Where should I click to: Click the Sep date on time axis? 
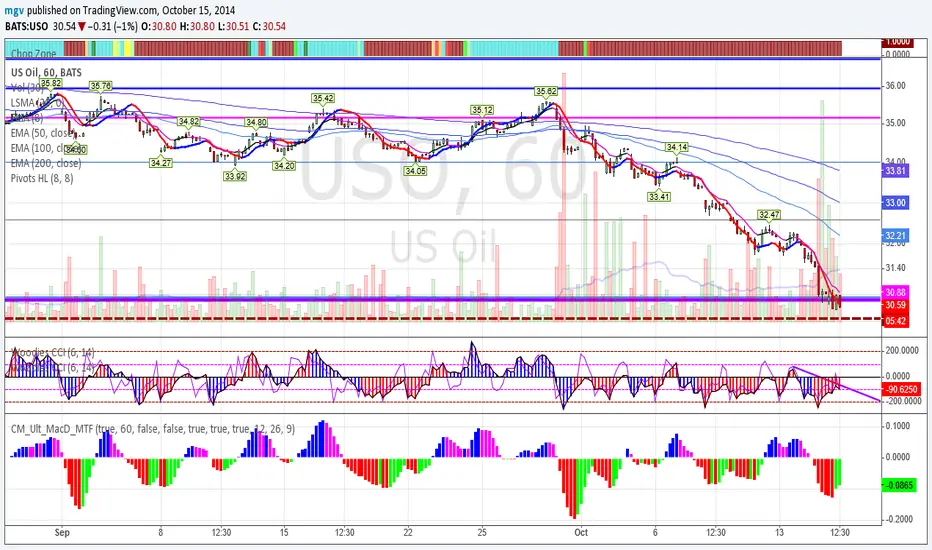62,533
